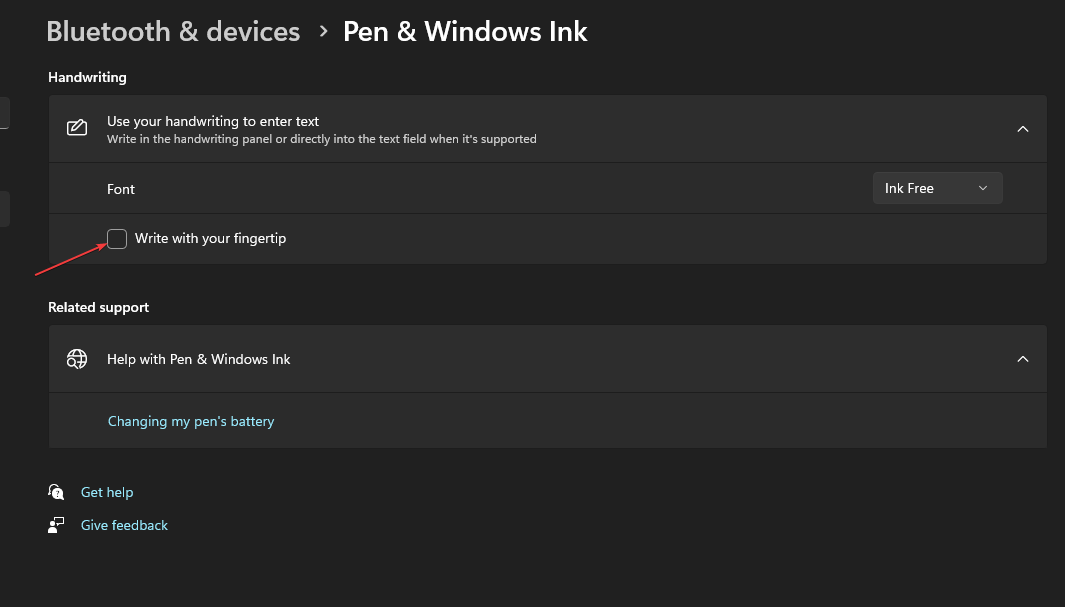Click the Get help headset icon
This screenshot has height=607, width=1065.
click(x=56, y=491)
